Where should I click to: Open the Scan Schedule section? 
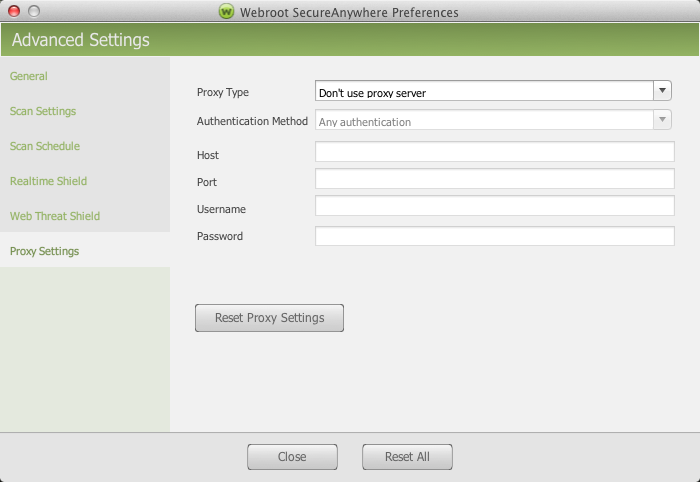point(45,146)
